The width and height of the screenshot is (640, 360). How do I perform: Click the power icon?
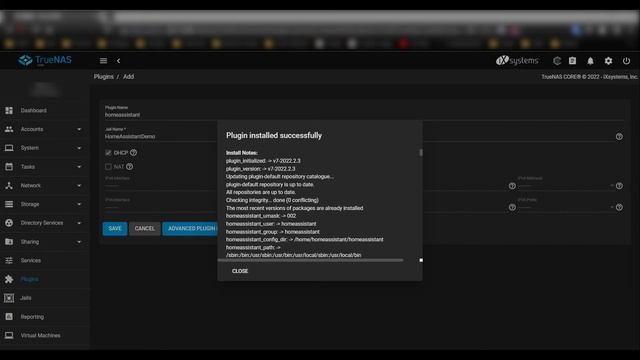(626, 61)
